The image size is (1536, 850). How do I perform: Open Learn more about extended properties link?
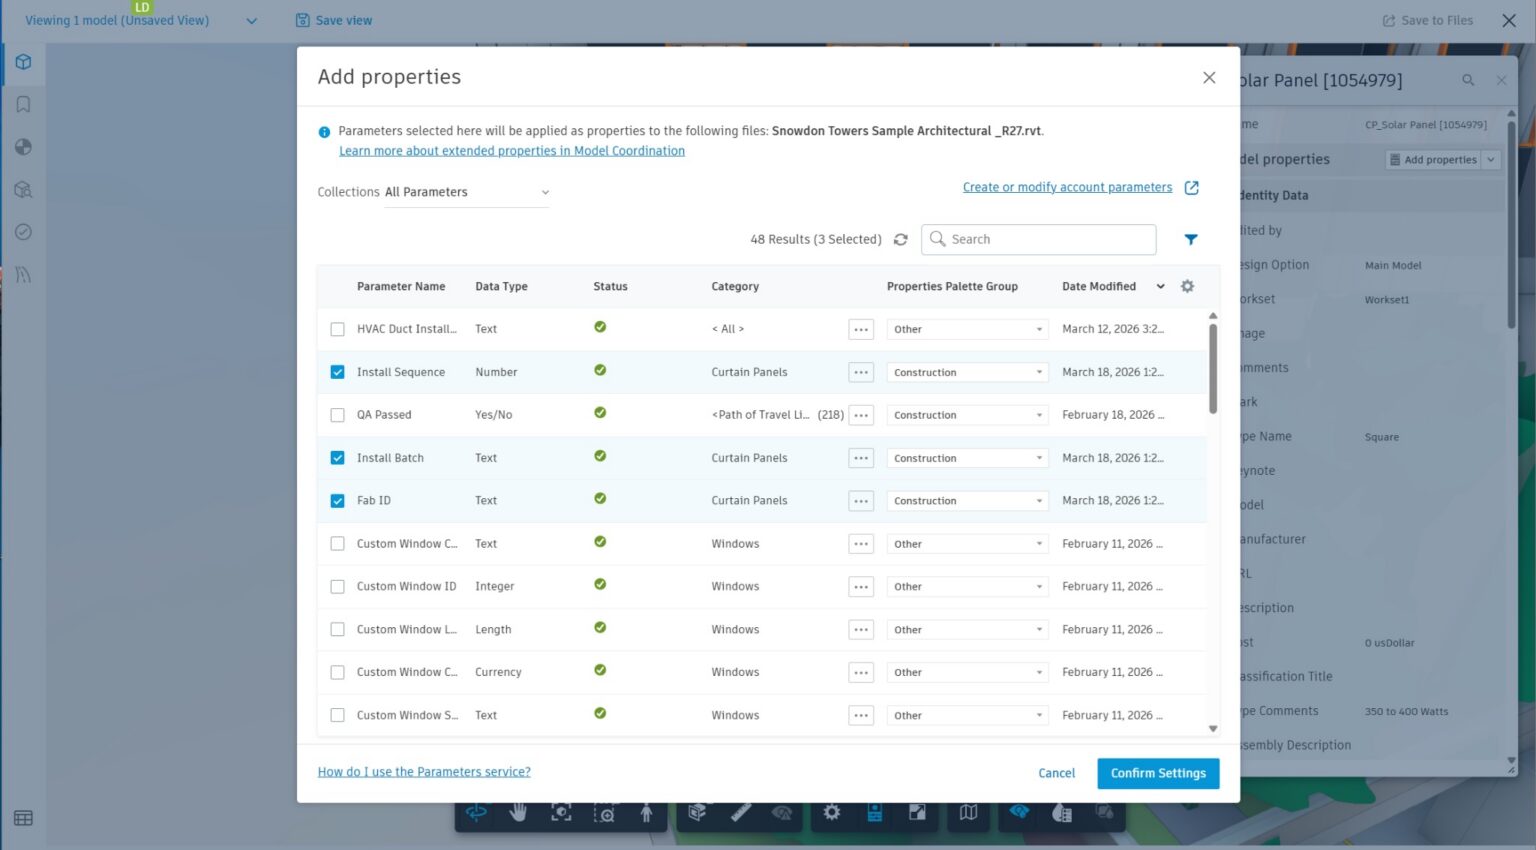pyautogui.click(x=512, y=151)
